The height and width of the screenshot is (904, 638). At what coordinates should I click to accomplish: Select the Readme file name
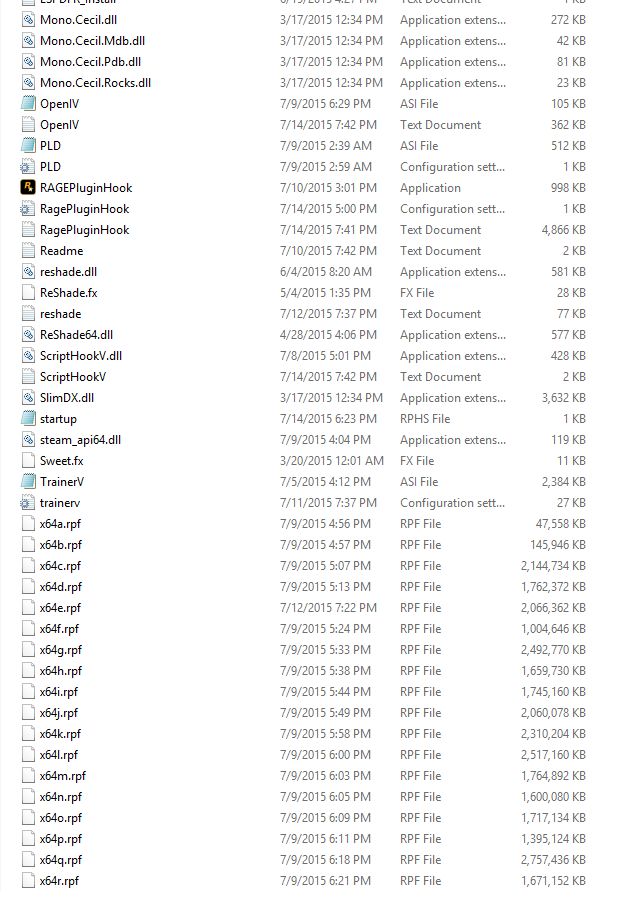(x=62, y=251)
